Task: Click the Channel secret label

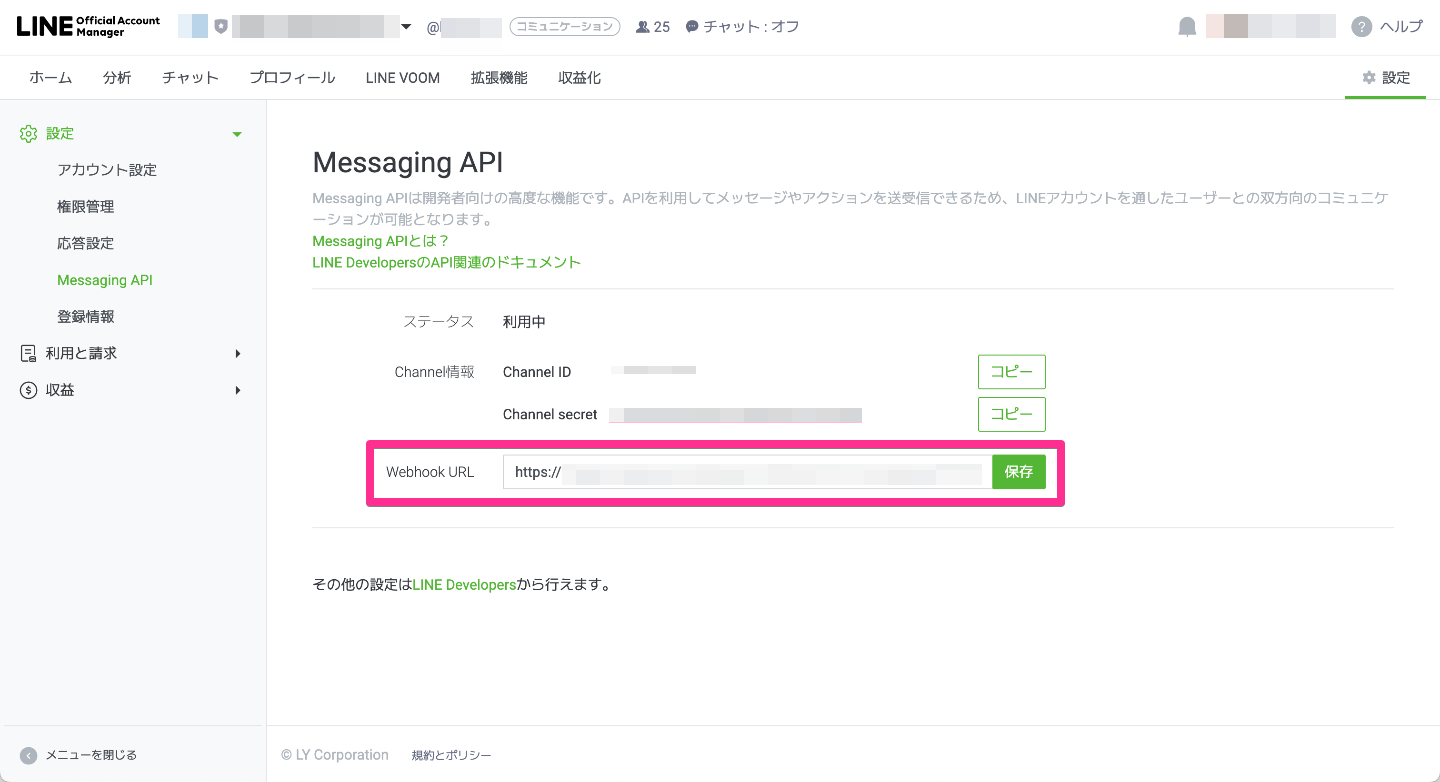Action: [550, 414]
